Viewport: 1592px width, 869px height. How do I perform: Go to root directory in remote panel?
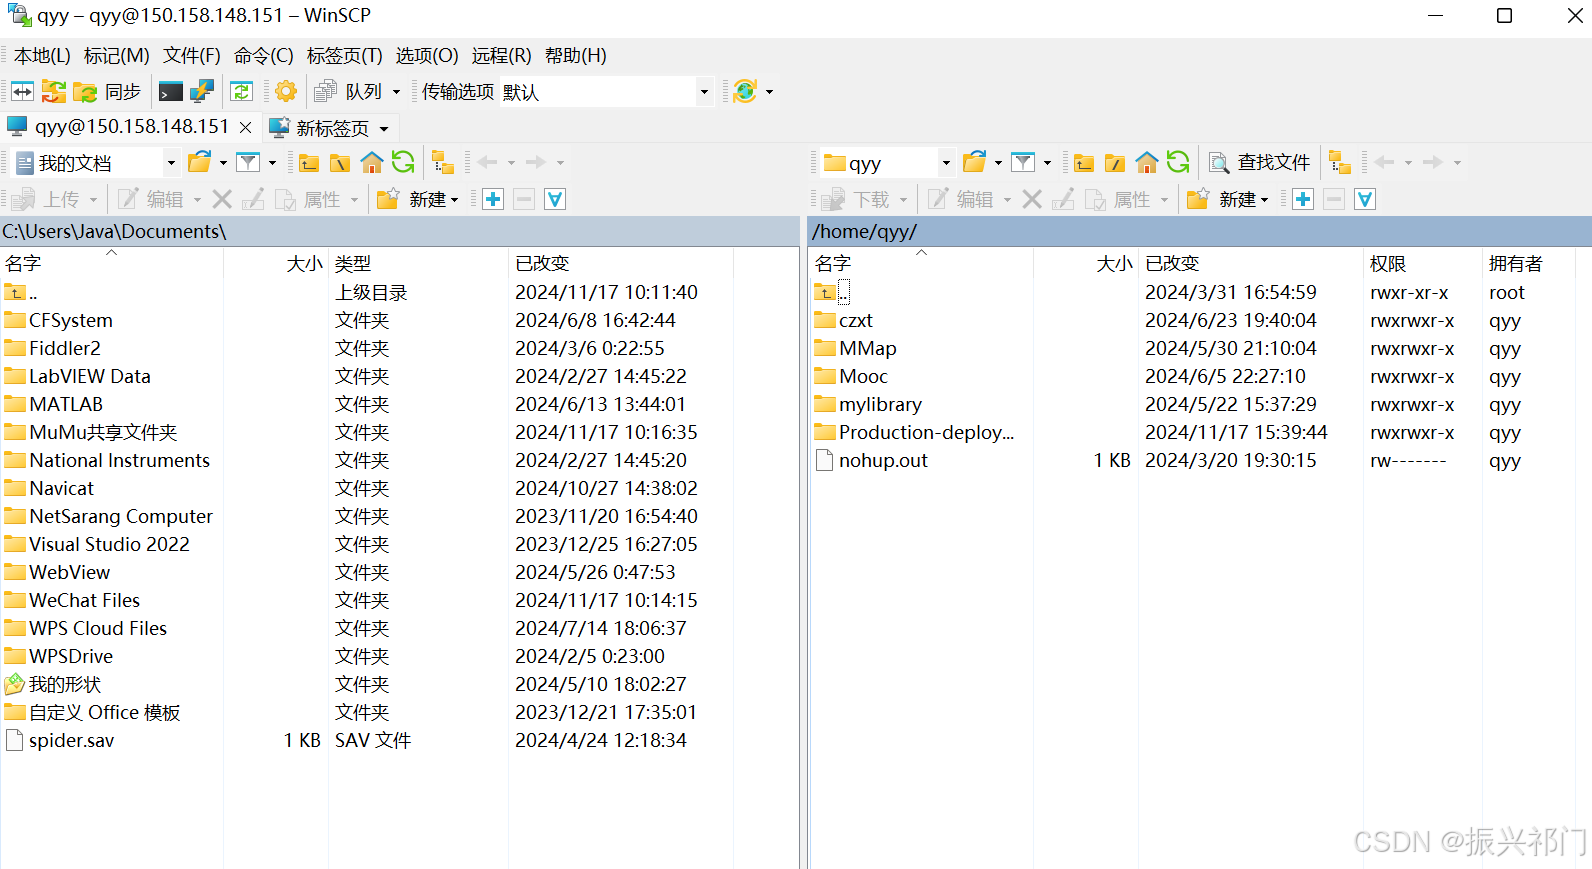coord(1115,163)
